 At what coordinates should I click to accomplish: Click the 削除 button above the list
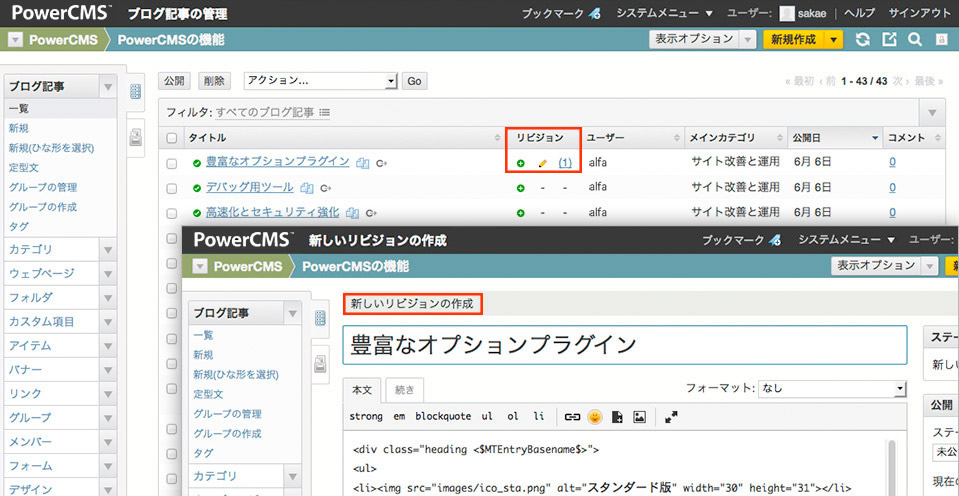(x=215, y=81)
